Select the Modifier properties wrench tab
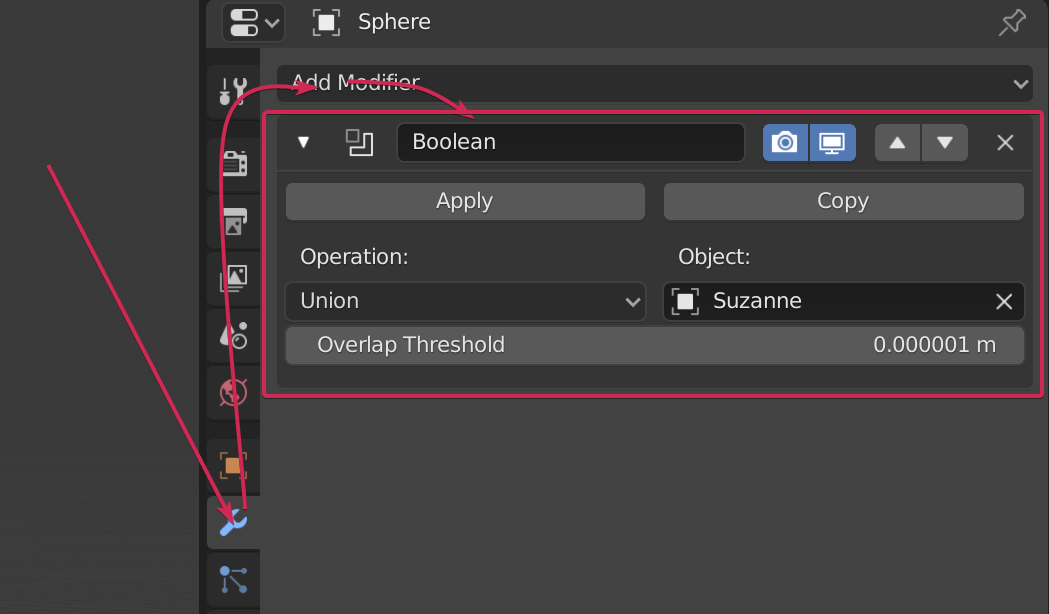This screenshot has height=614, width=1049. (x=232, y=521)
